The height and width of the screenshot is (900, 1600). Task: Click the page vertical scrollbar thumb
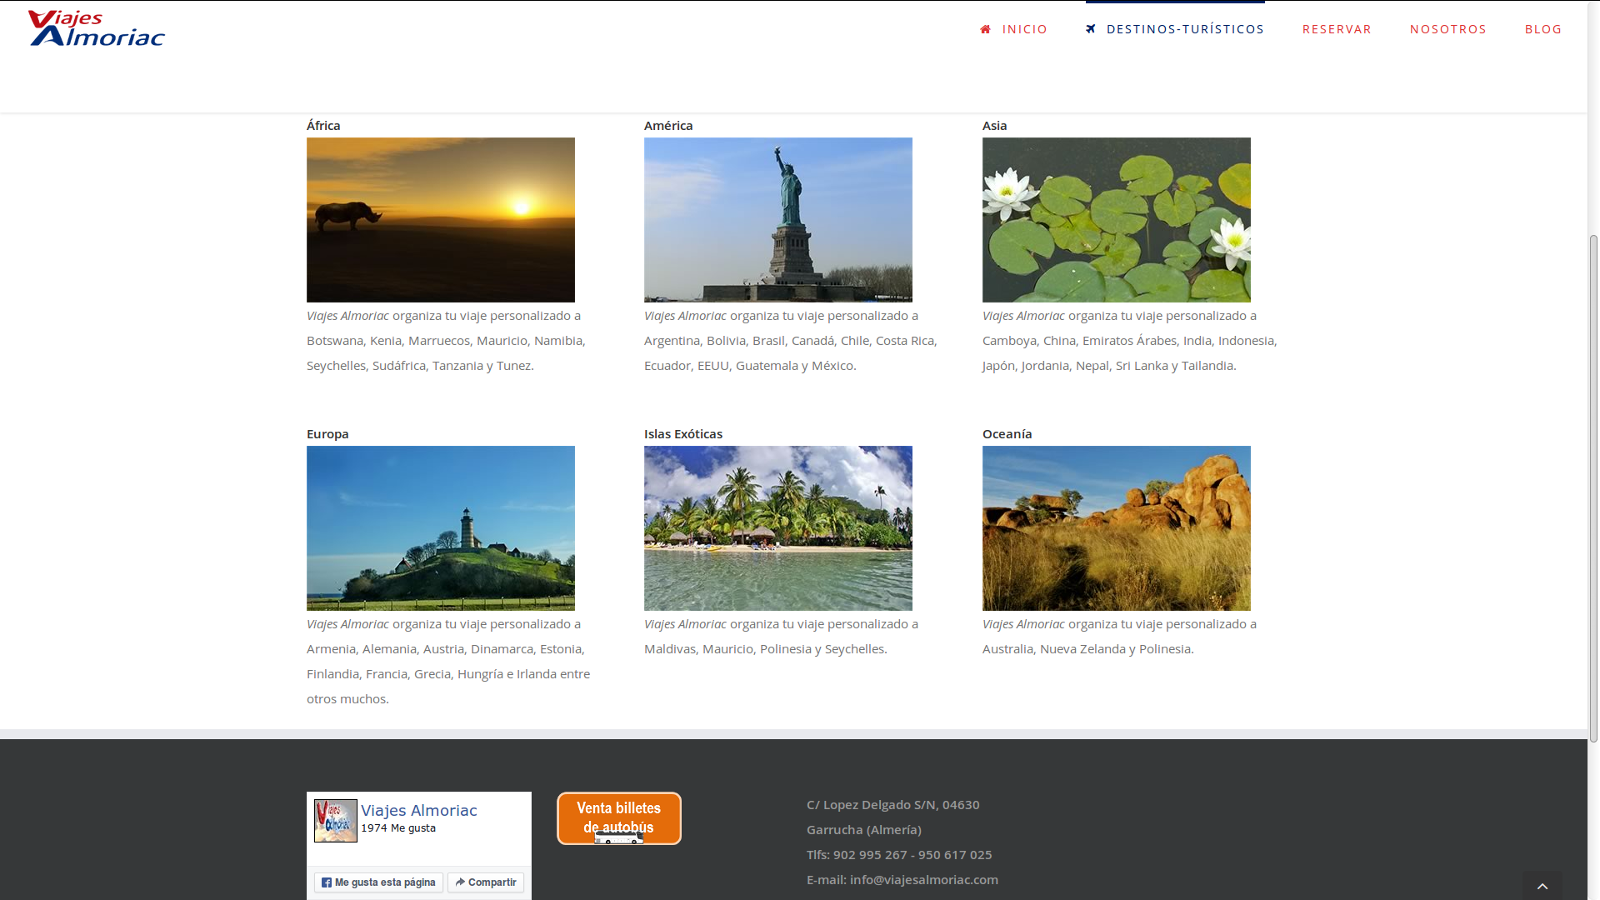click(x=1593, y=488)
